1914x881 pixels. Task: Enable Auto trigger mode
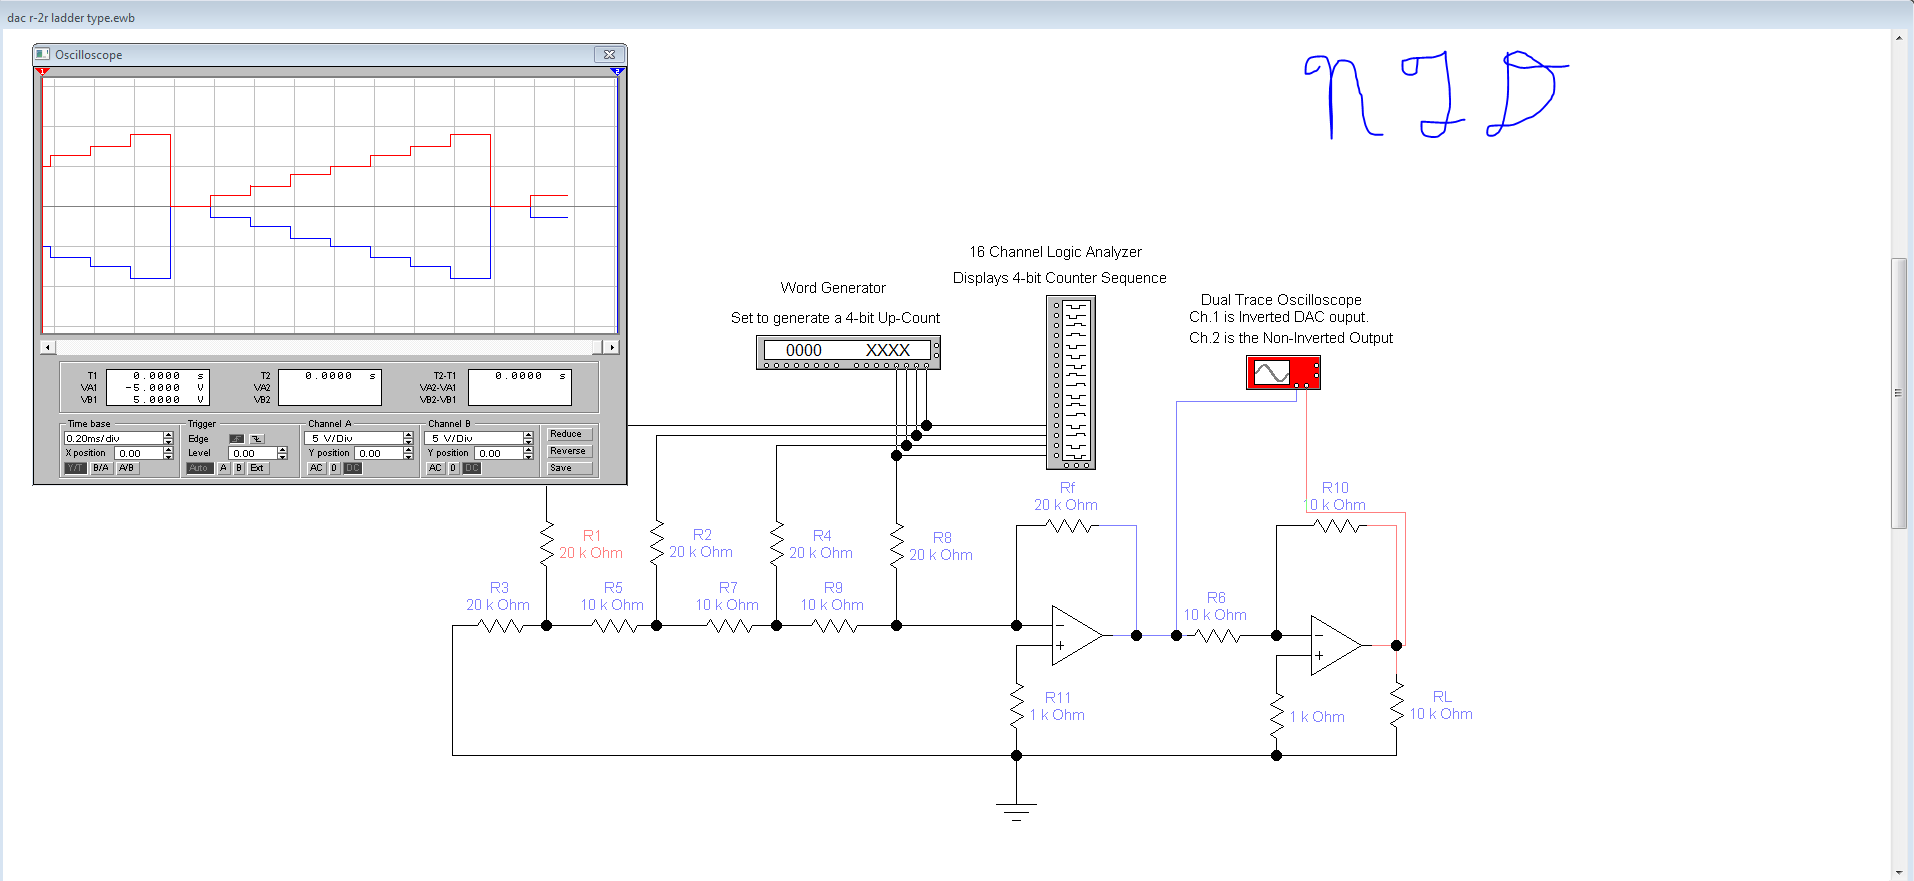(200, 468)
